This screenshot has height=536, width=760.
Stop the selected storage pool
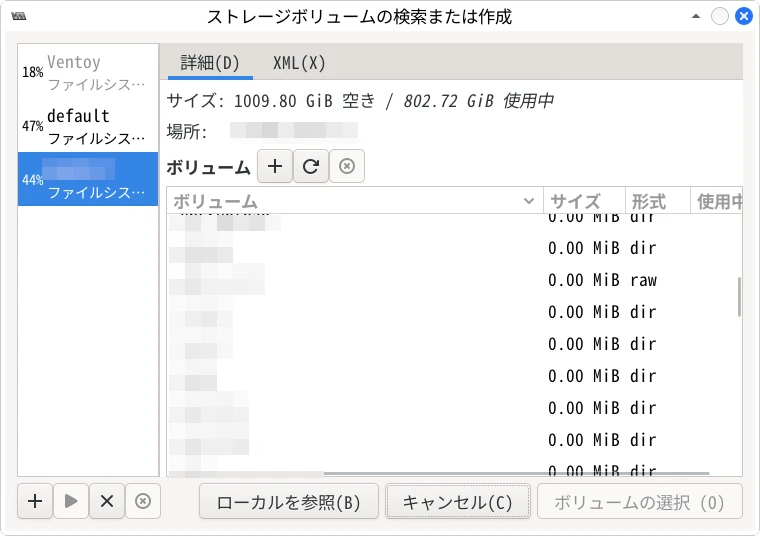(x=107, y=501)
